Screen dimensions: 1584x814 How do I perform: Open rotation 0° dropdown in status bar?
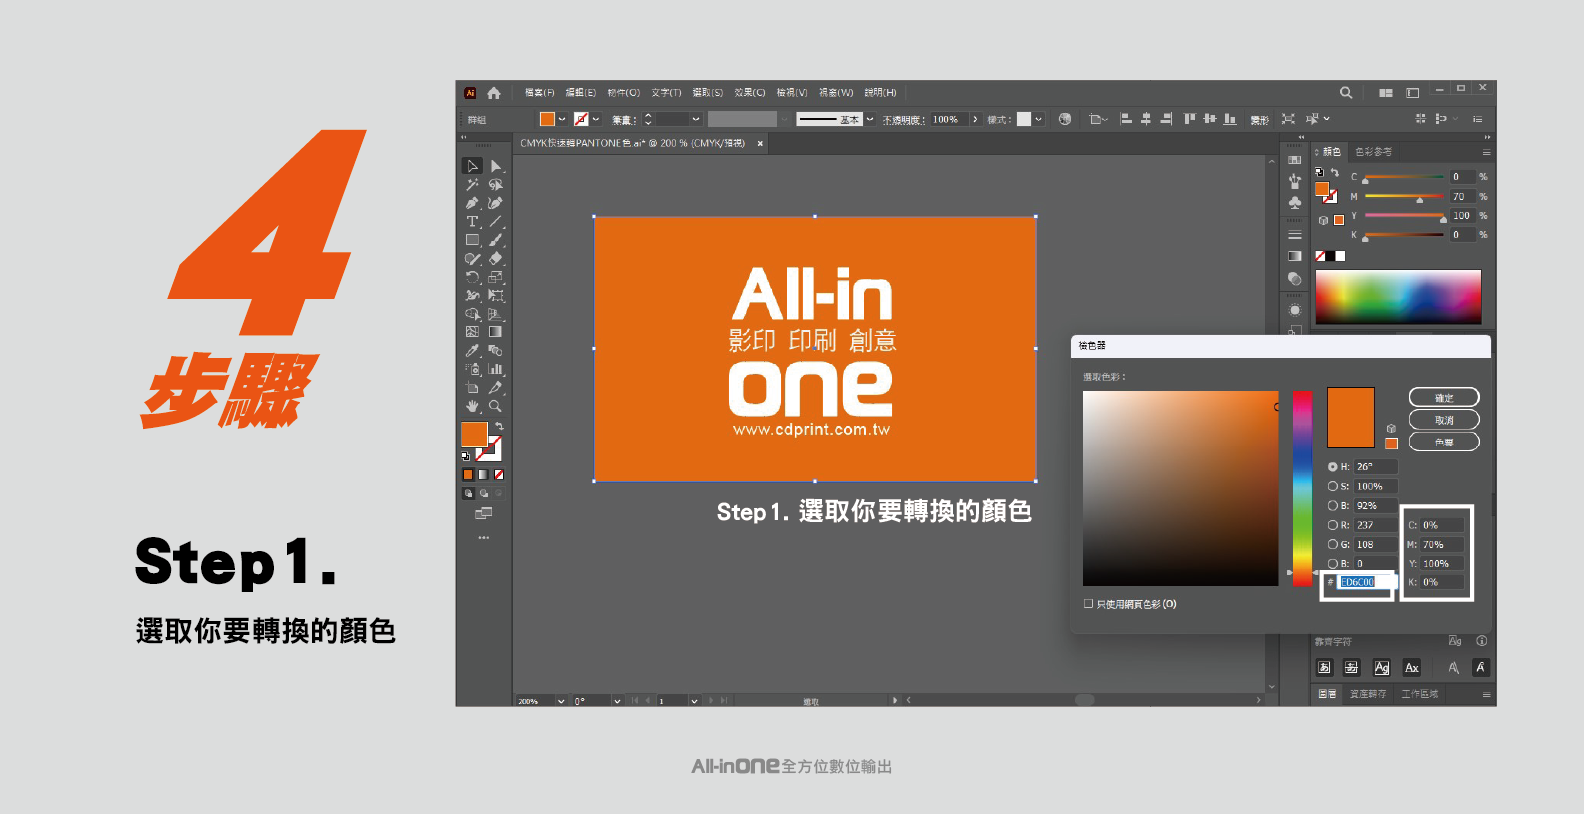618,701
